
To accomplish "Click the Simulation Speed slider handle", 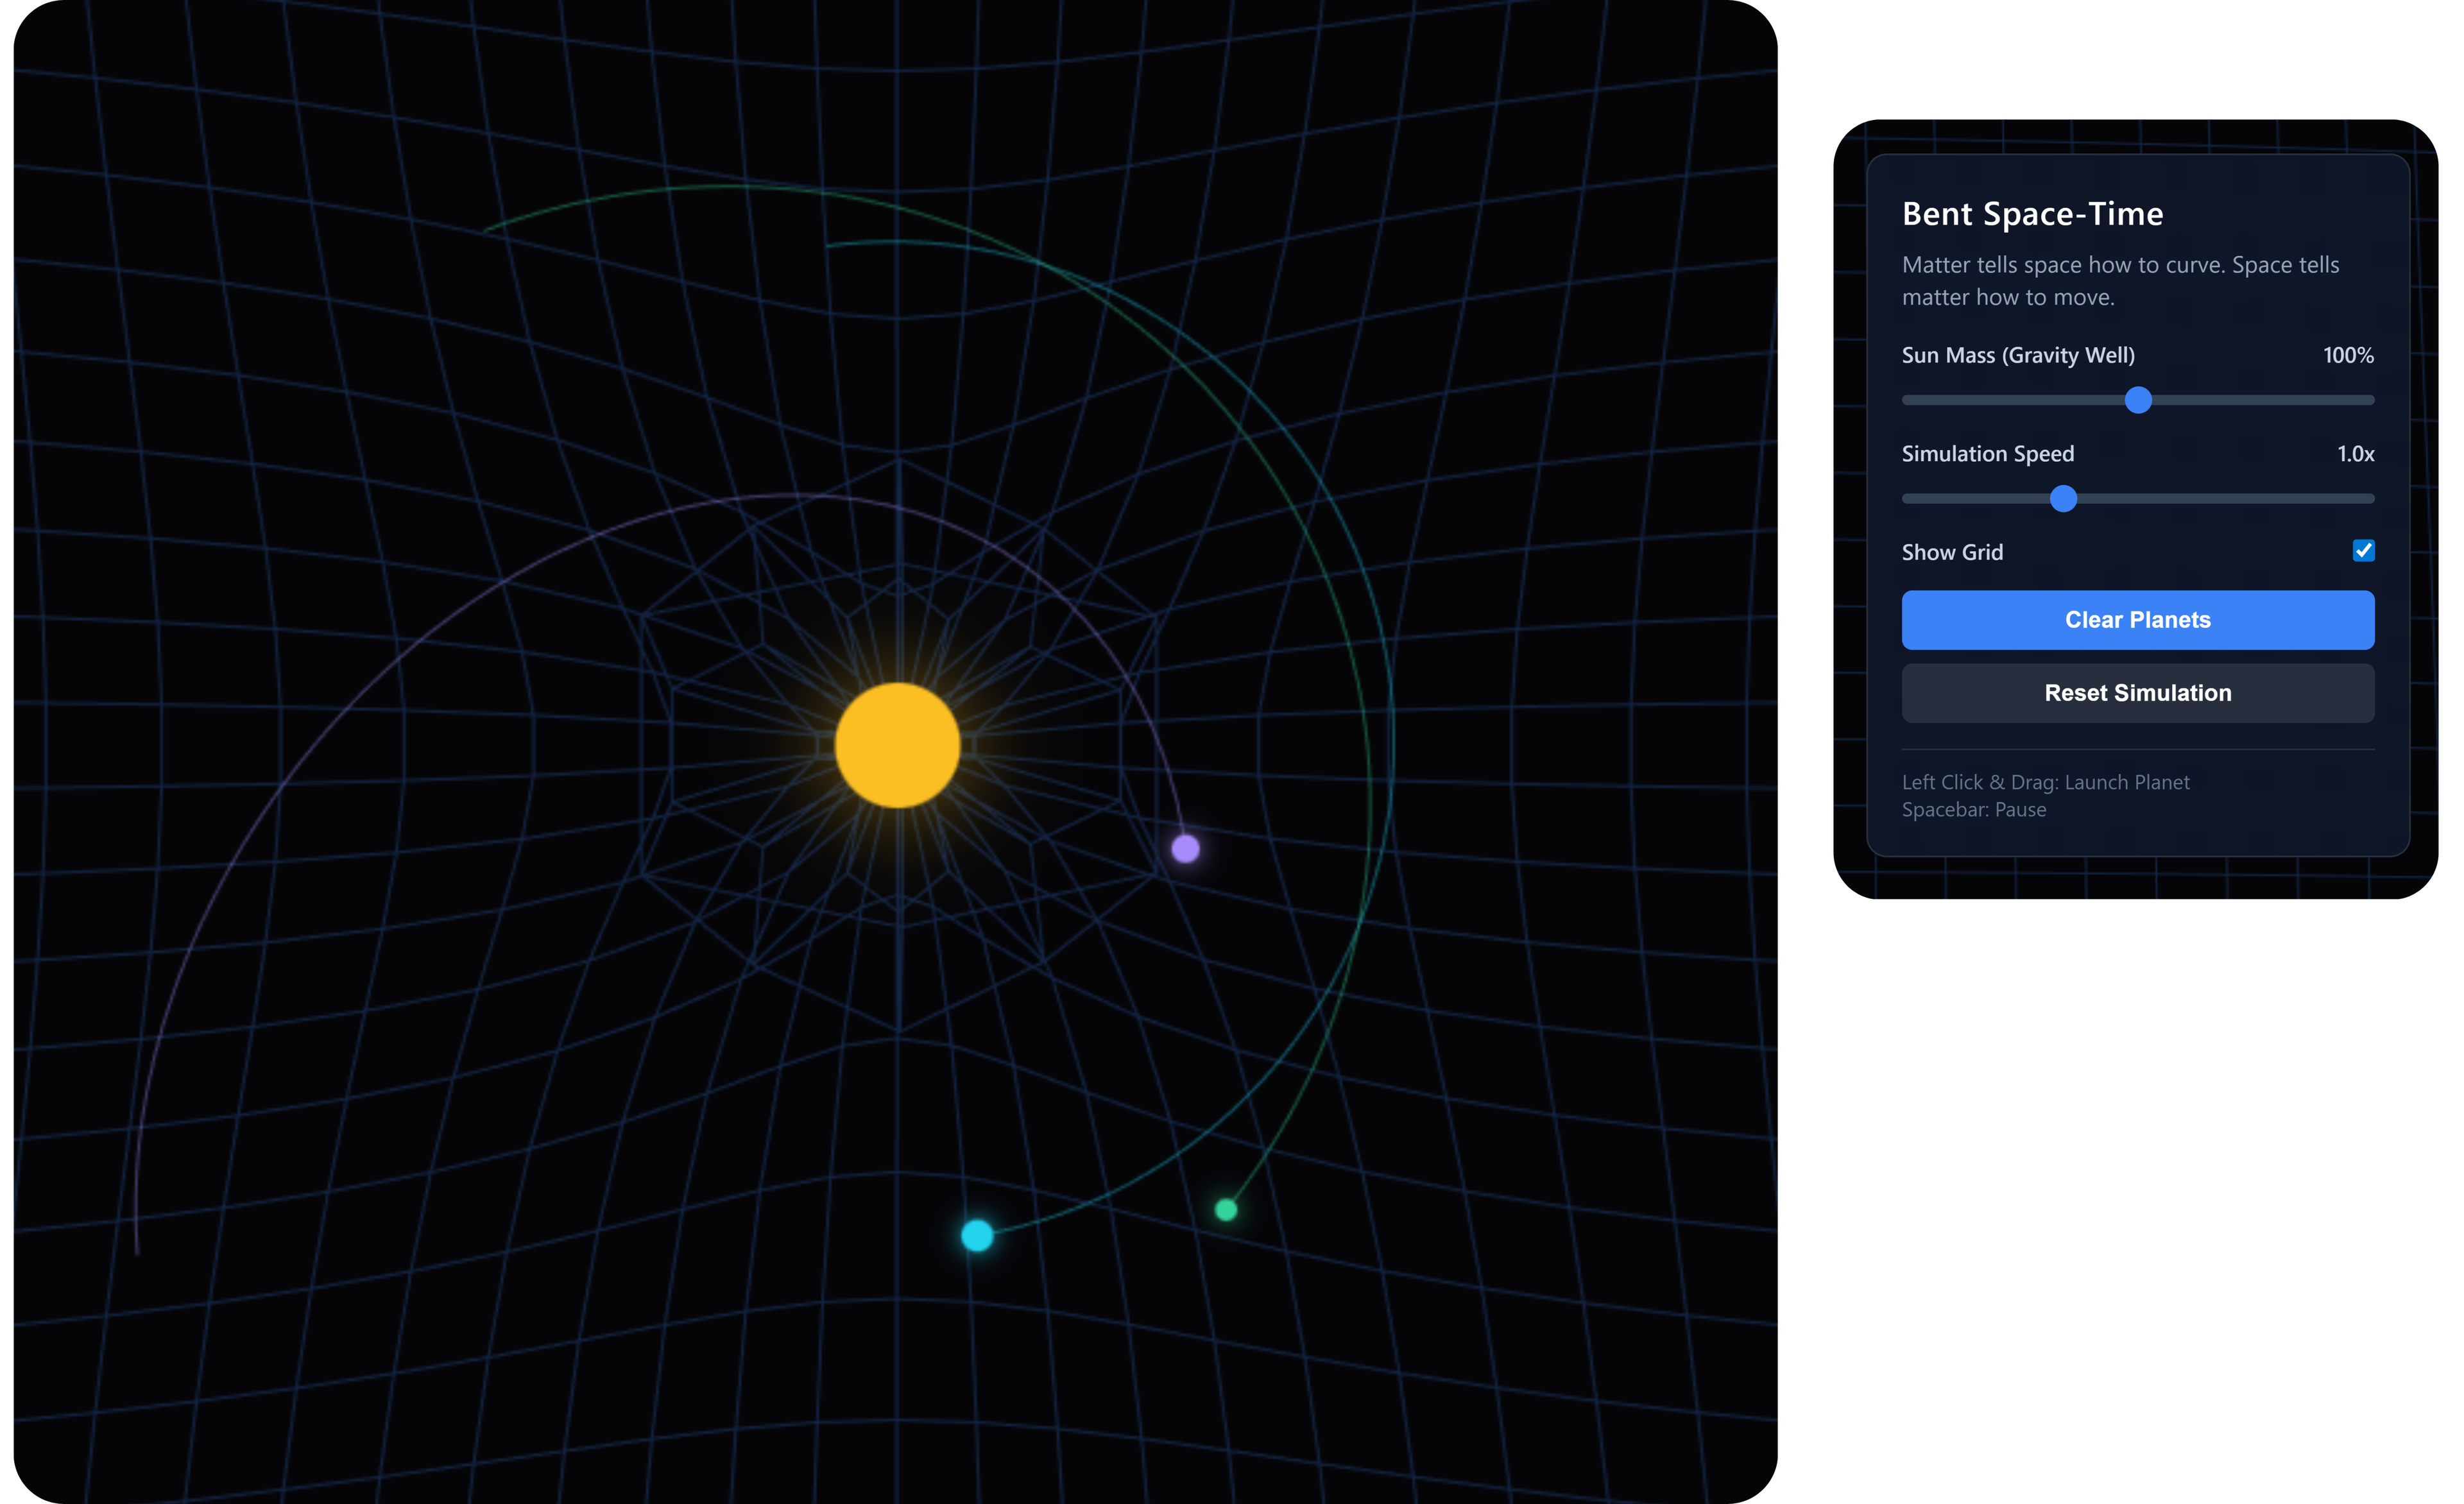I will pyautogui.click(x=2063, y=498).
